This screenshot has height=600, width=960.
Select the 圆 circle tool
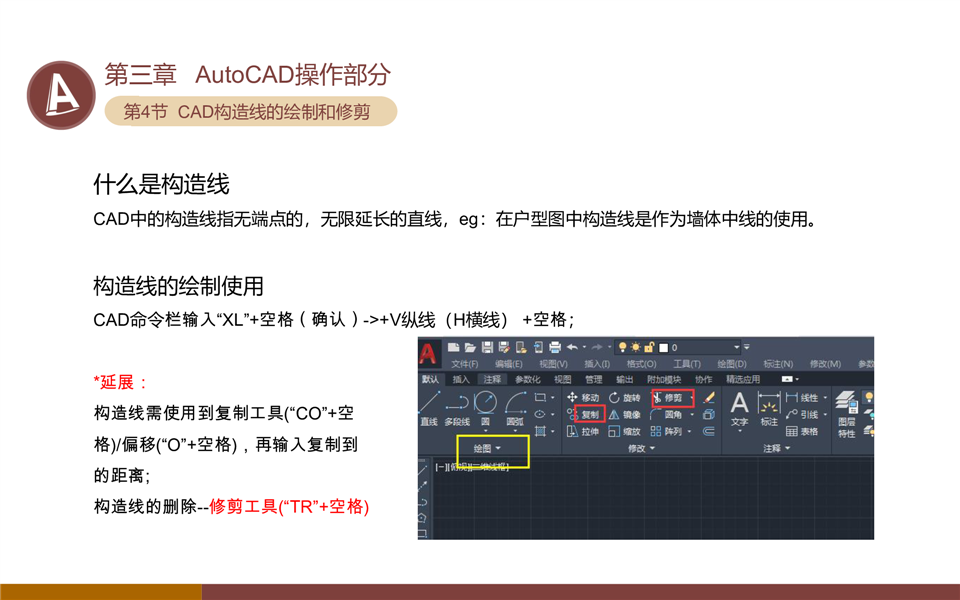[486, 408]
